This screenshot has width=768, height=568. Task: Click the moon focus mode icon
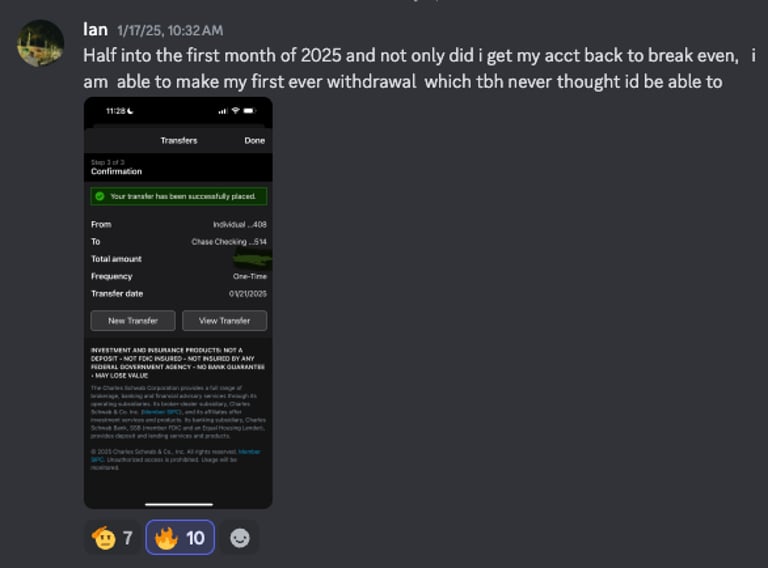[130, 111]
